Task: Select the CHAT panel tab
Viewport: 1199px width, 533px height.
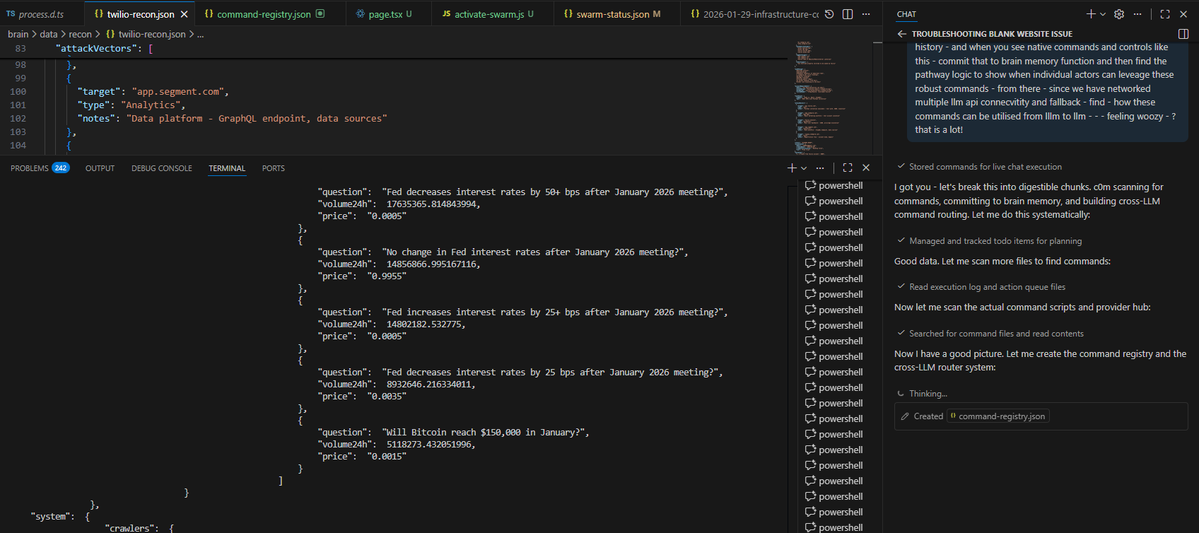Action: [x=906, y=14]
